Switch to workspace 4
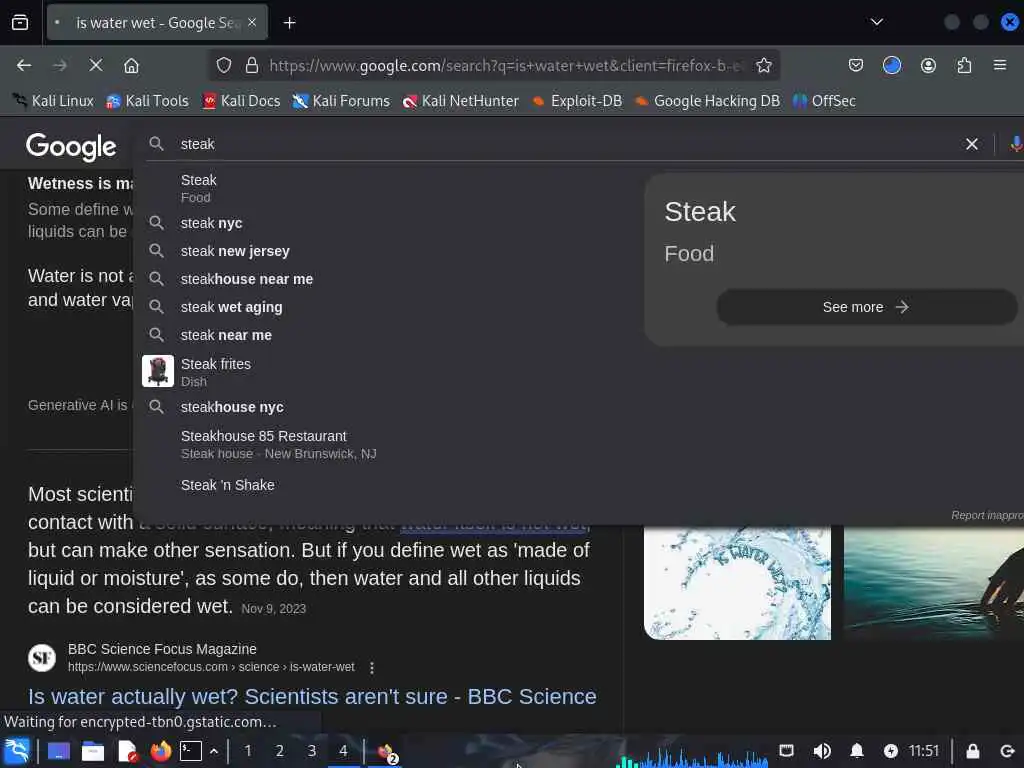Screen dimensions: 1024x768 click(x=344, y=751)
